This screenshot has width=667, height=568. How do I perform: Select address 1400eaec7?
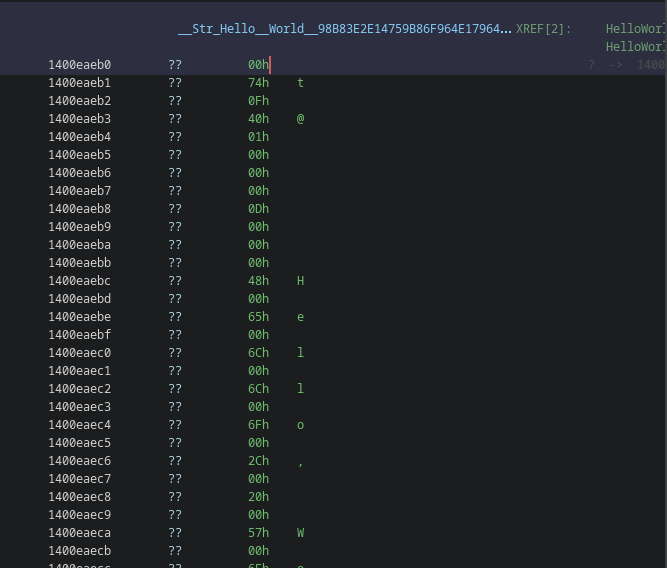tap(80, 479)
